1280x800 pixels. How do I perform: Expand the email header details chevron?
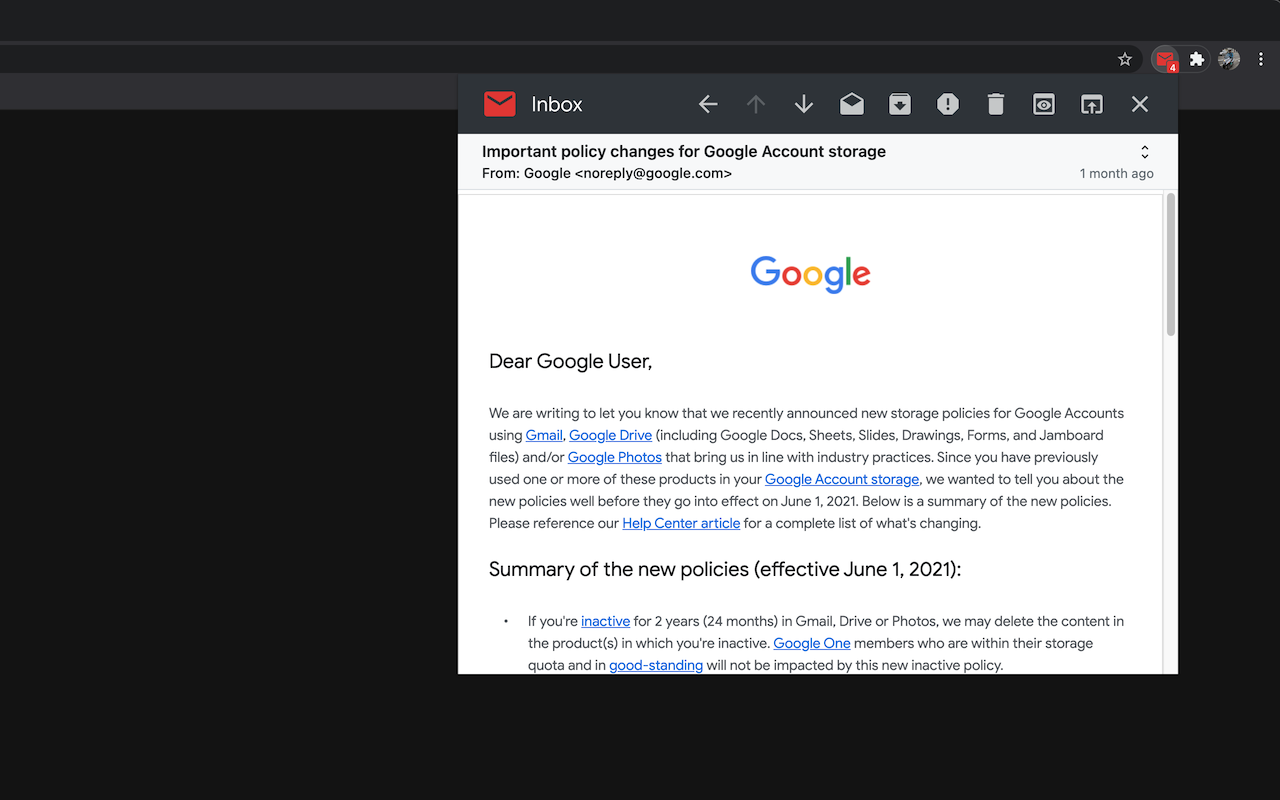(x=1144, y=151)
